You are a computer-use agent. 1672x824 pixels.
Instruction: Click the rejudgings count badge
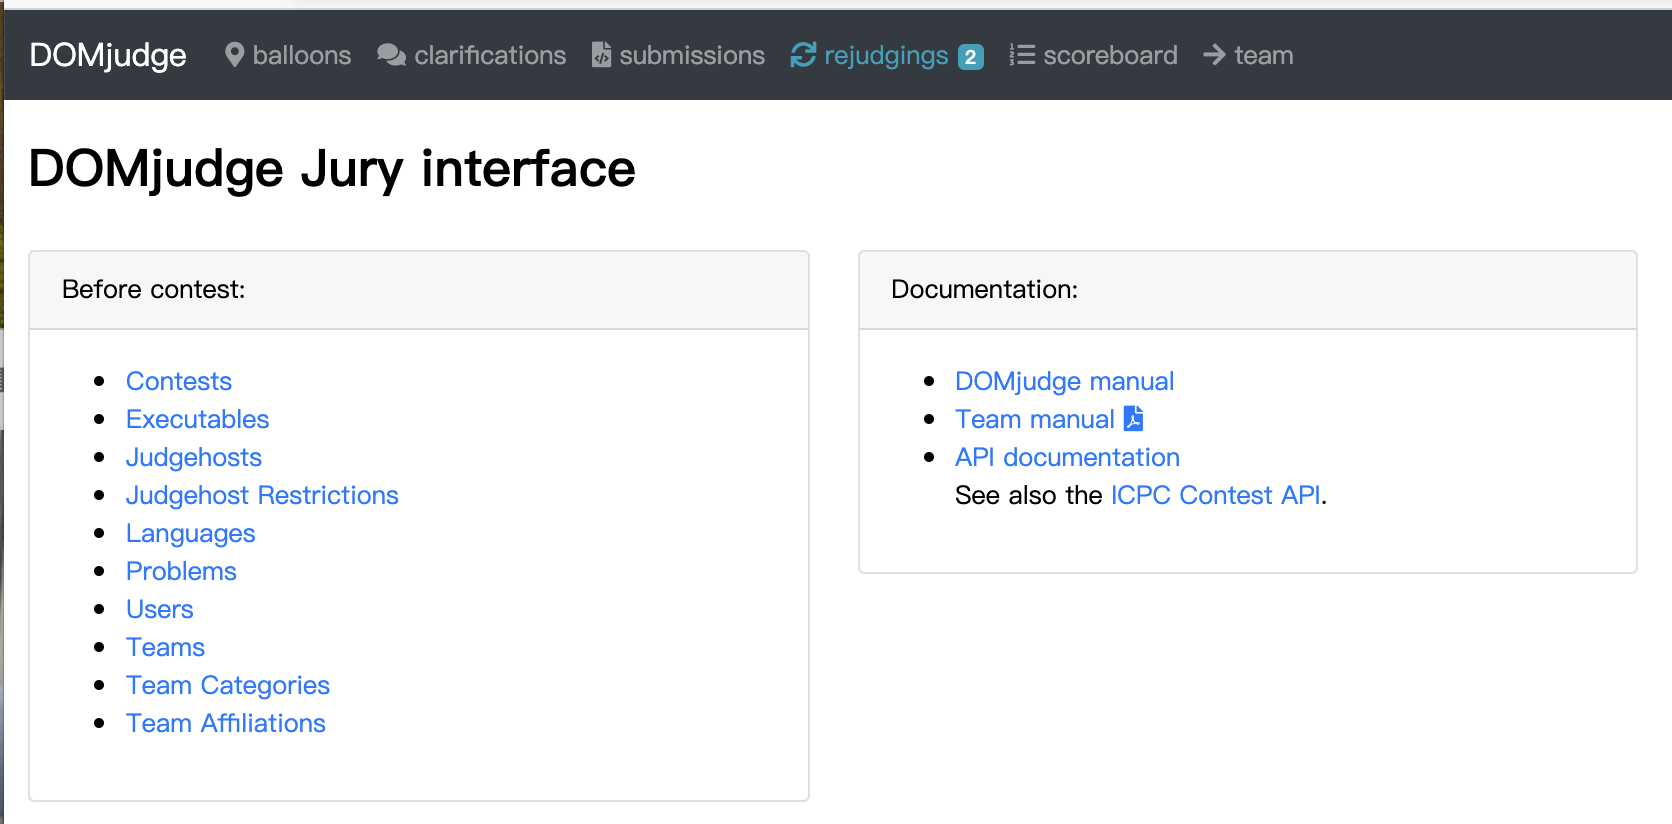point(970,57)
